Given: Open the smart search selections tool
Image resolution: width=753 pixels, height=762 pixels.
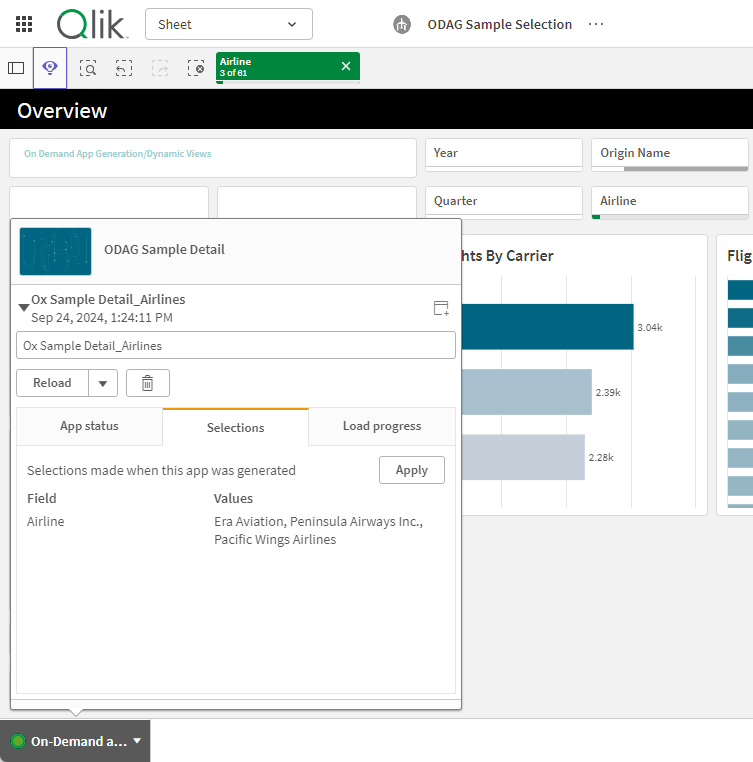Looking at the screenshot, I should click(x=88, y=68).
